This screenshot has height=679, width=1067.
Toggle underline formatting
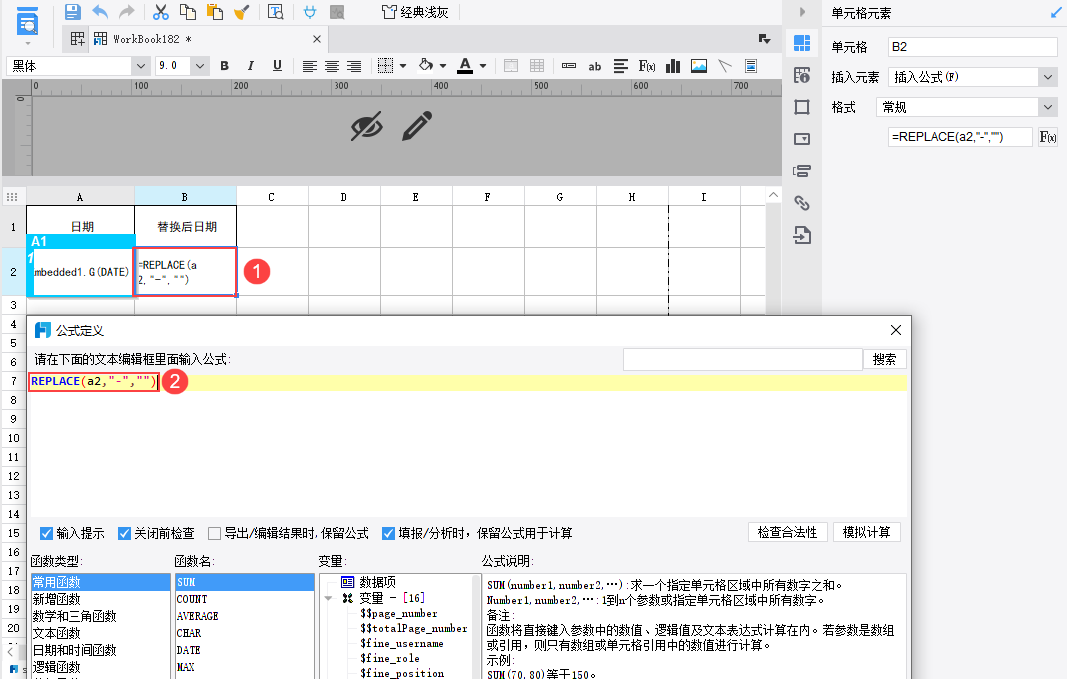277,66
